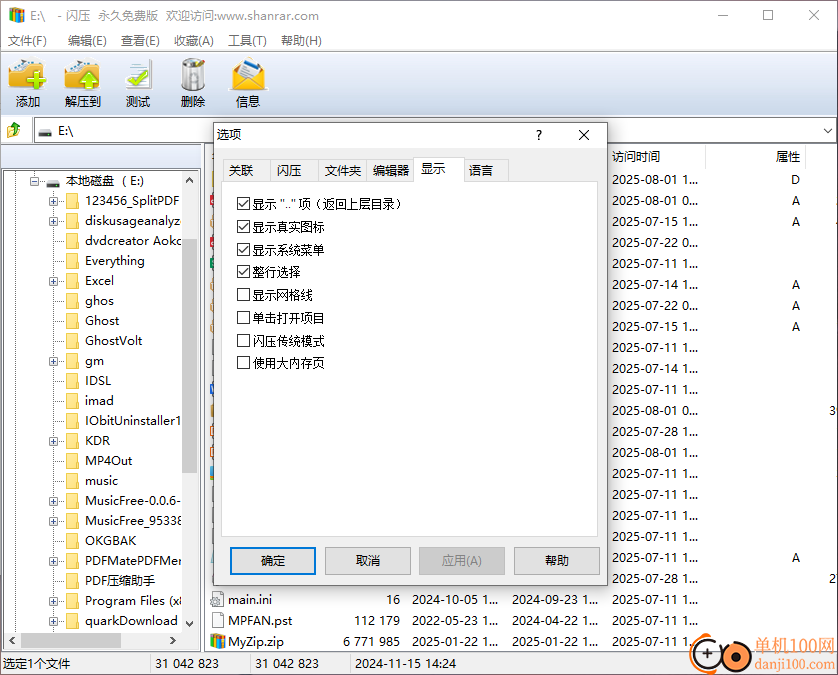Click the dialog's question mark help icon

[539, 135]
